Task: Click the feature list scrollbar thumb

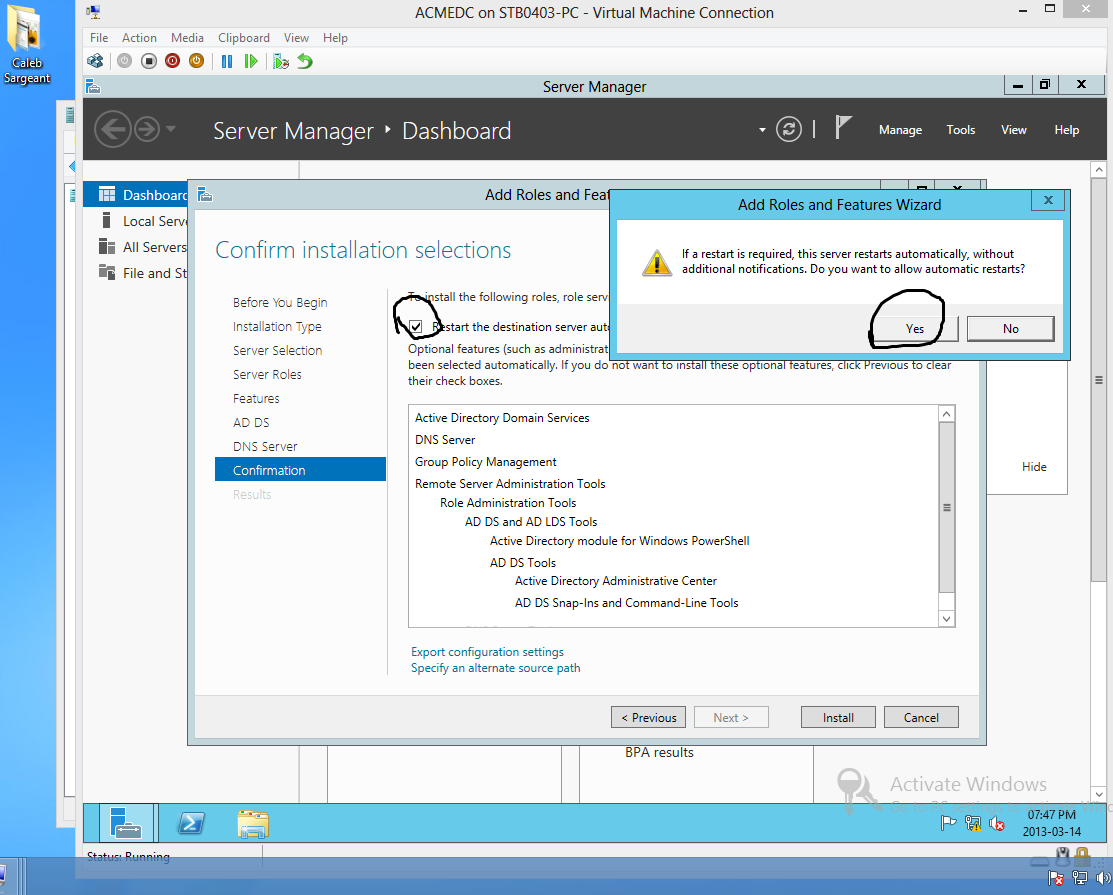Action: pos(946,507)
